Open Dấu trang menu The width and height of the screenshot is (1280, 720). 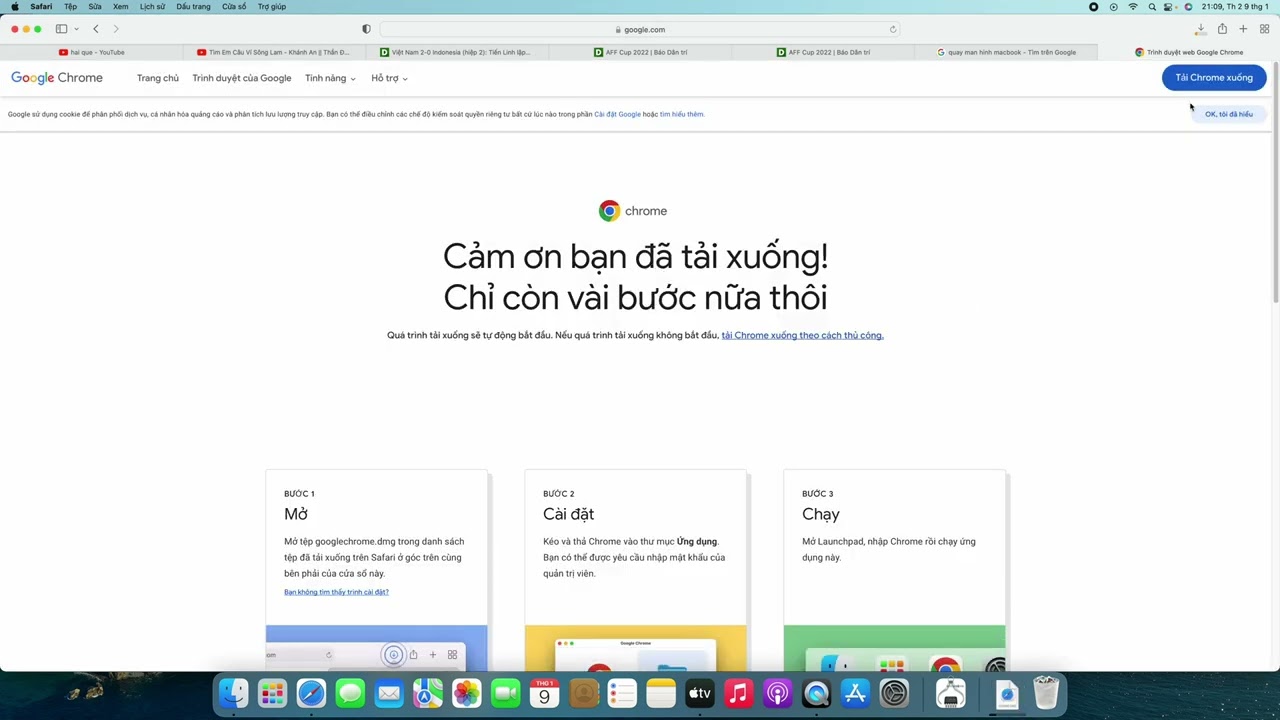point(193,6)
